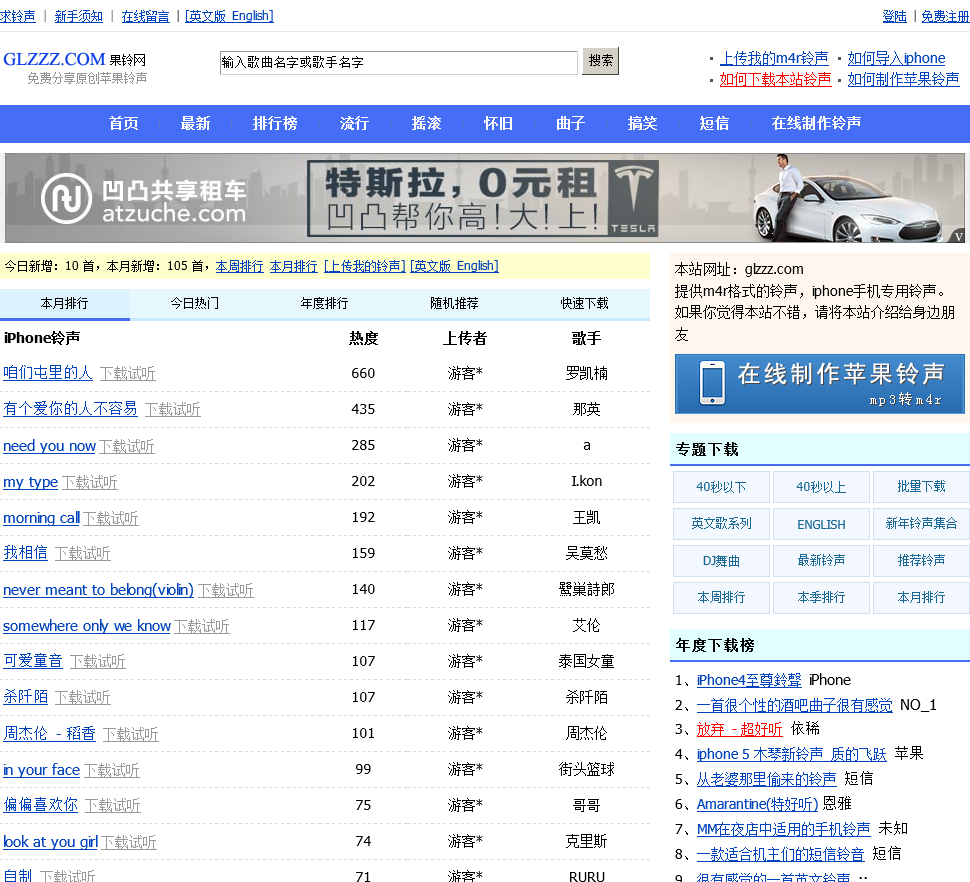Select the 批量下载 button
Viewport: 970px width, 882px height.
[x=921, y=487]
